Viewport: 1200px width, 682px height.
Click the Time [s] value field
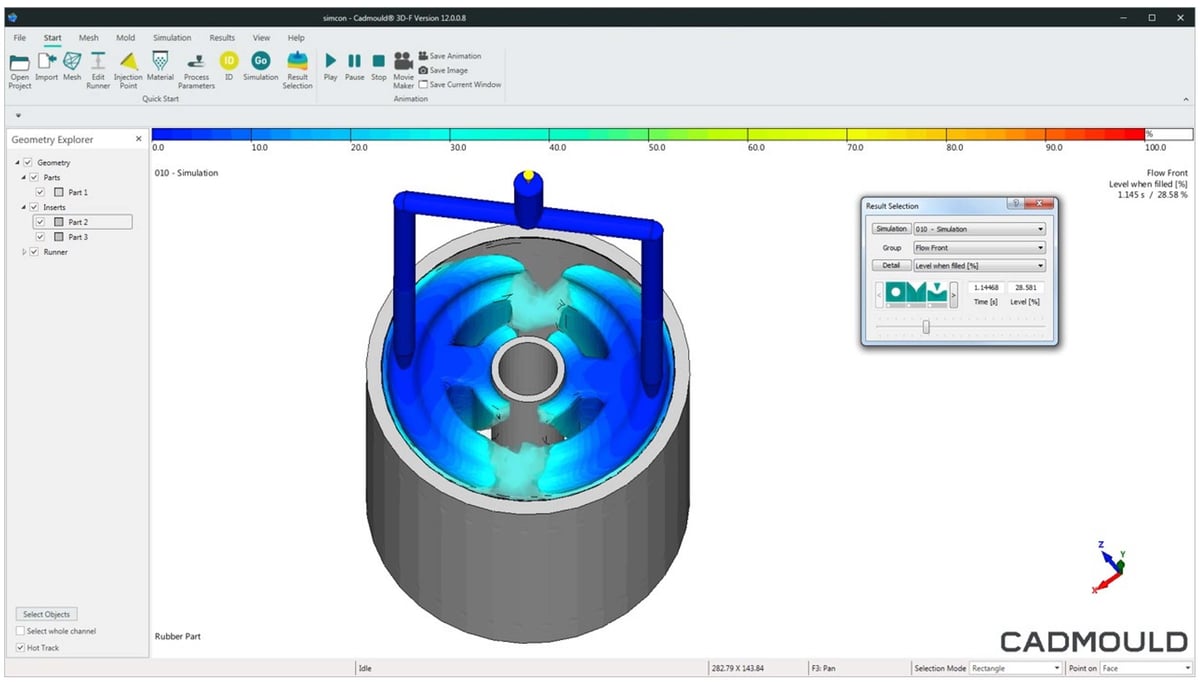point(985,288)
